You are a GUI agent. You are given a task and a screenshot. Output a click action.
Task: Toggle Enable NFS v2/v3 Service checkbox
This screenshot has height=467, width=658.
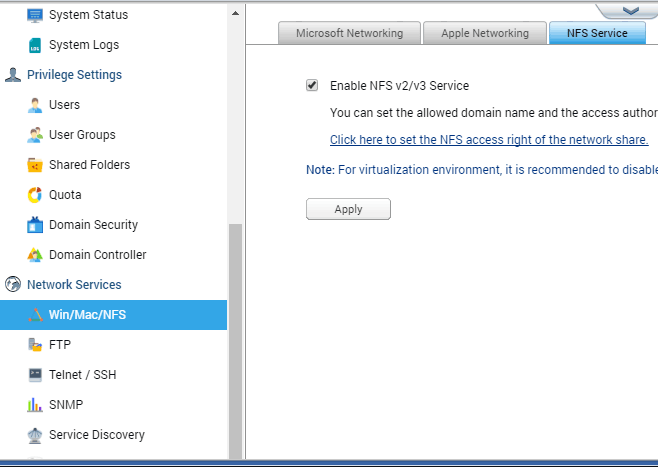312,85
